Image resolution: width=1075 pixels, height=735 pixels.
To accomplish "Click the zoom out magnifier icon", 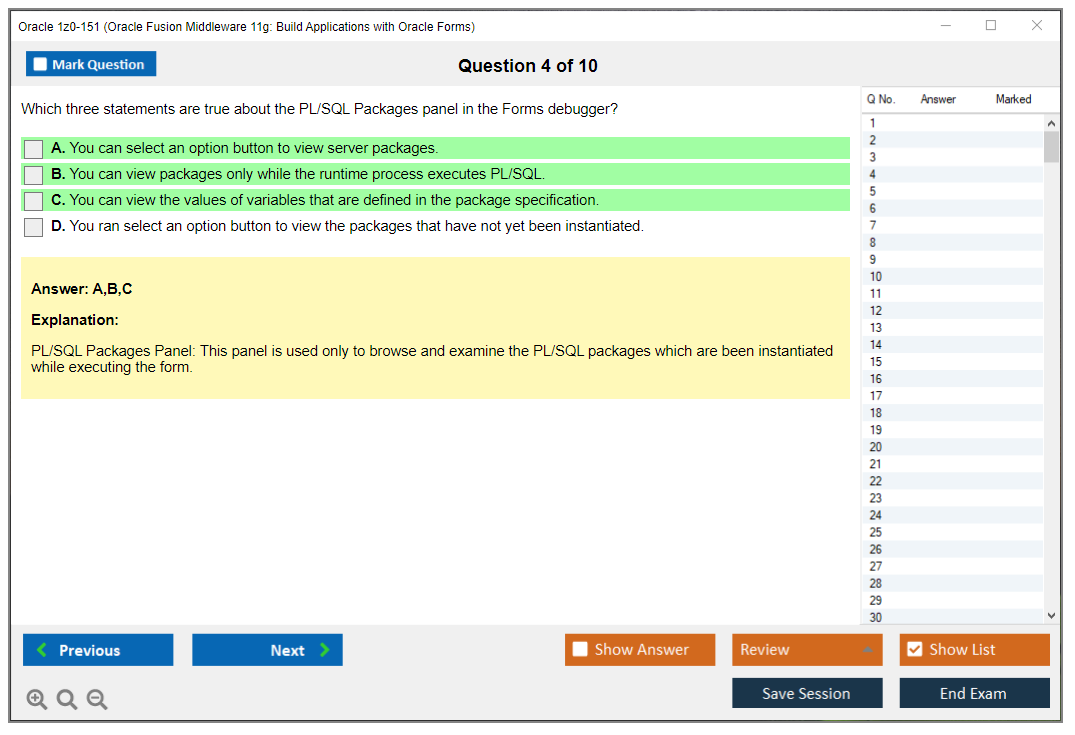I will coord(97,700).
